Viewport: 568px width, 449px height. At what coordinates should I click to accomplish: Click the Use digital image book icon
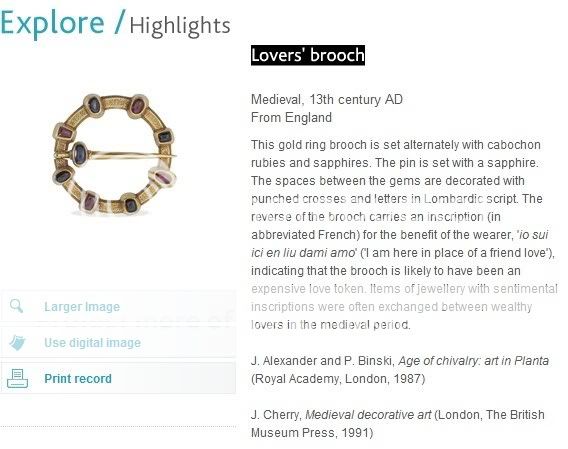tap(17, 342)
